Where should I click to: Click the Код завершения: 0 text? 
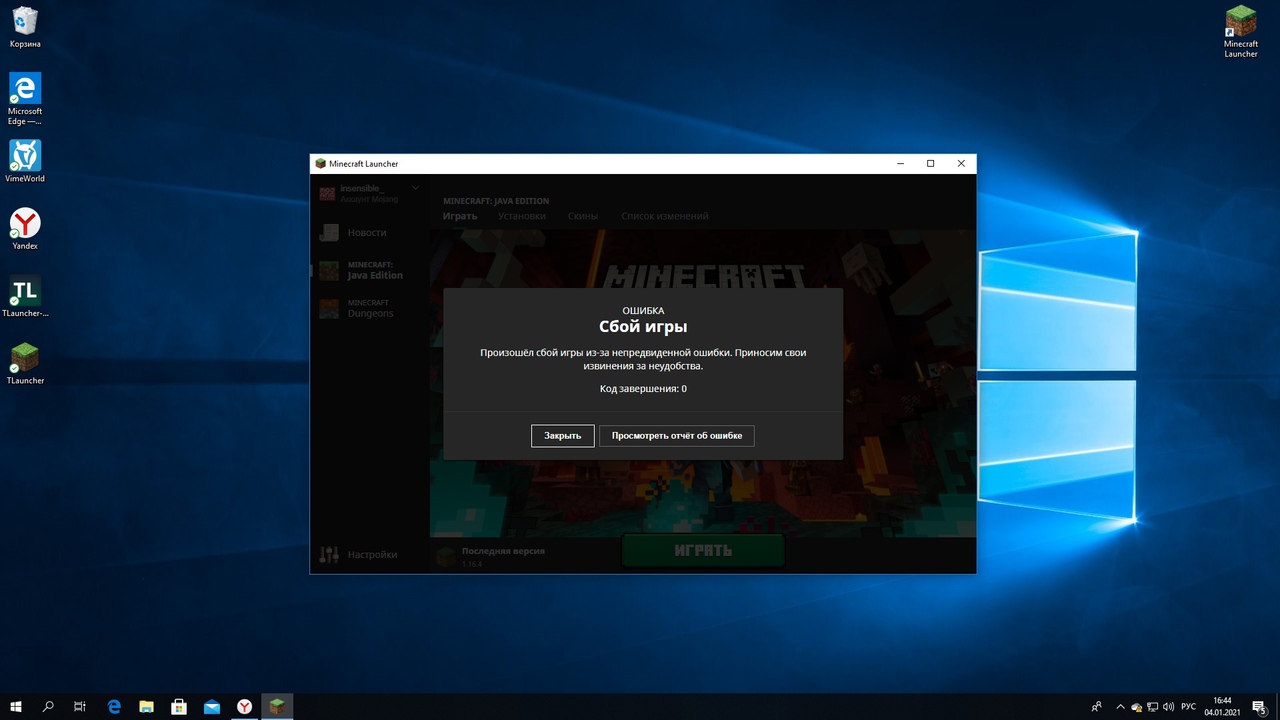[643, 388]
